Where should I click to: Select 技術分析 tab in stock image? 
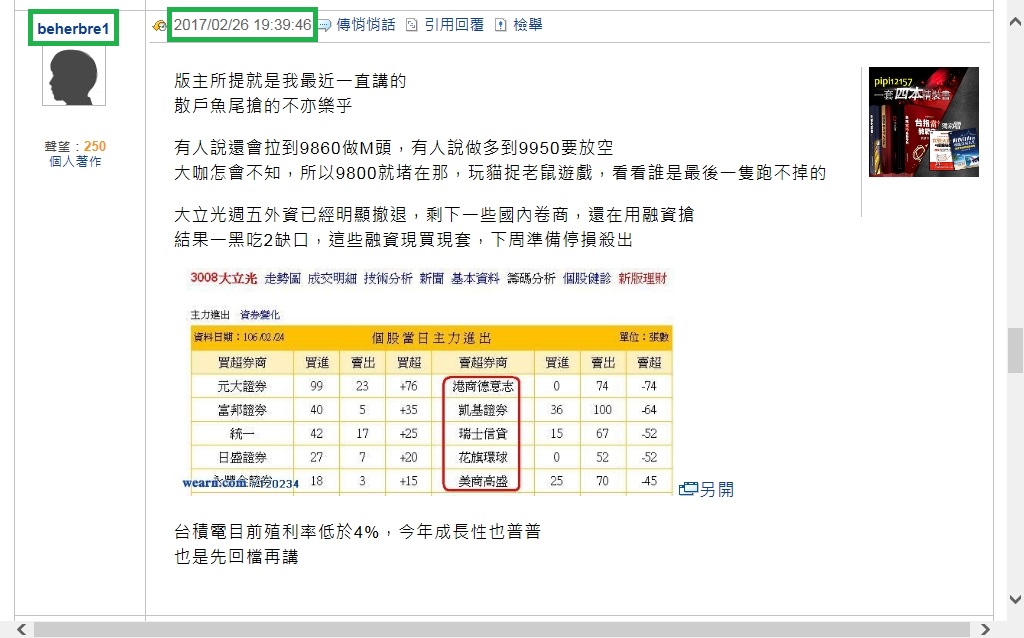[x=388, y=279]
